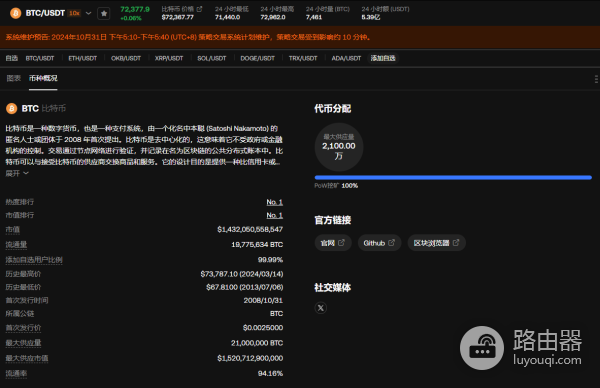Click the 94.16% circulation rate value
The width and height of the screenshot is (600, 388).
270,373
